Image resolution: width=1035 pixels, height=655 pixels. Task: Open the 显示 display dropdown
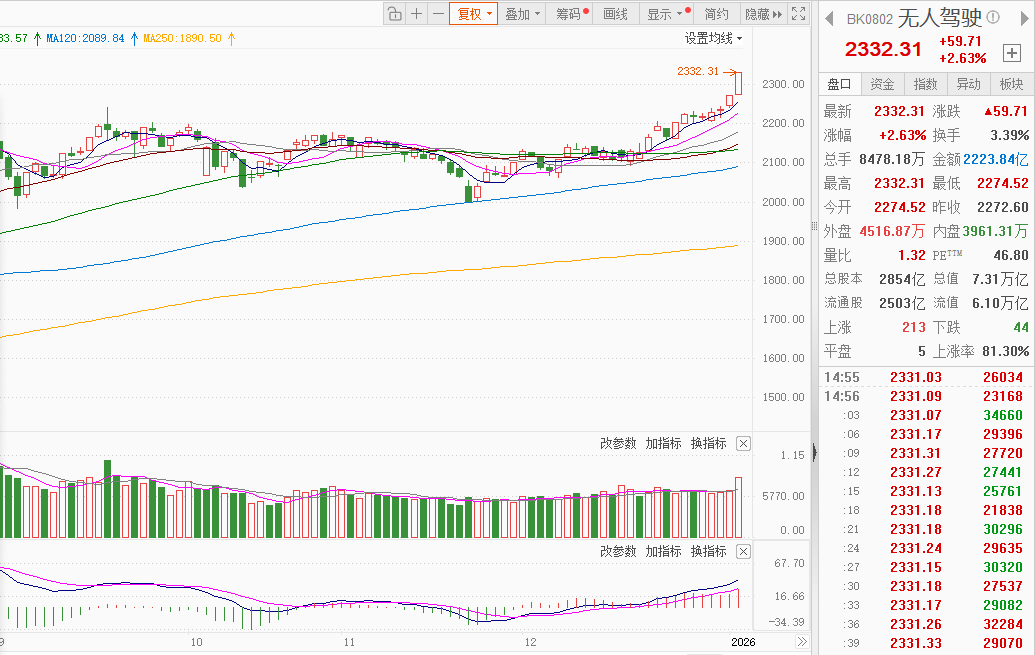(x=665, y=14)
